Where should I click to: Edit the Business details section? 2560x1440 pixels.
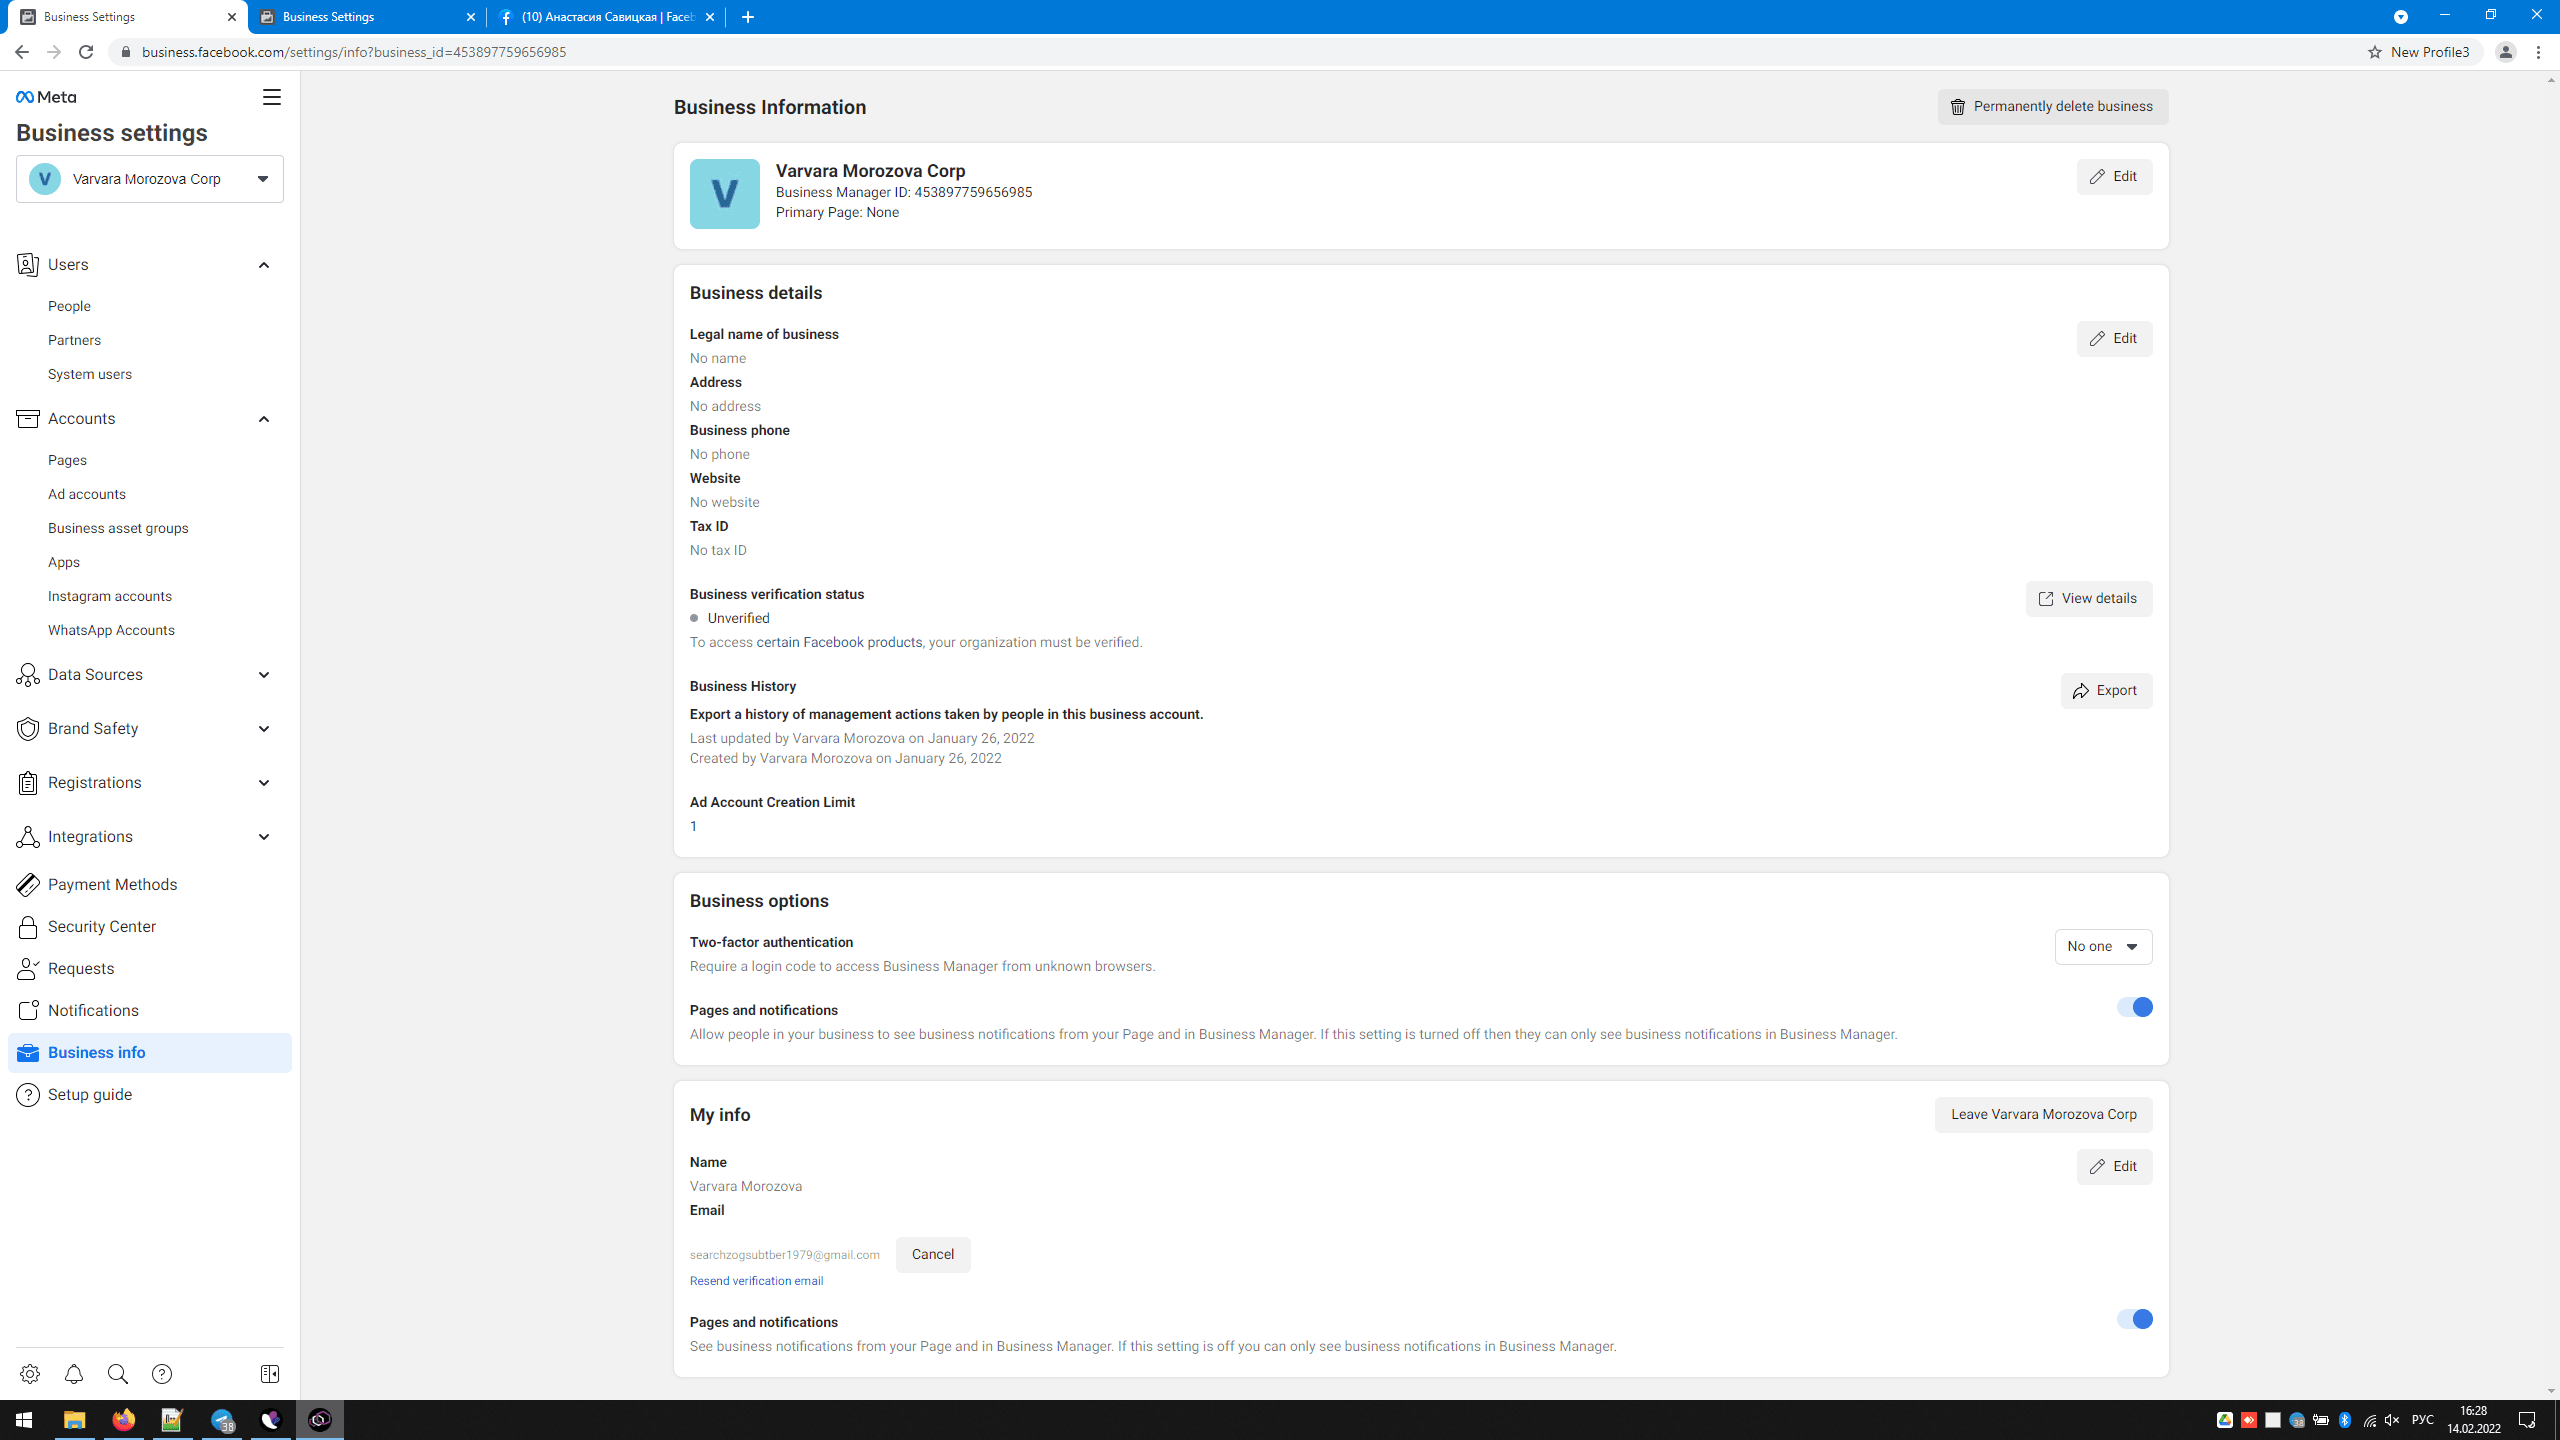pyautogui.click(x=2114, y=339)
